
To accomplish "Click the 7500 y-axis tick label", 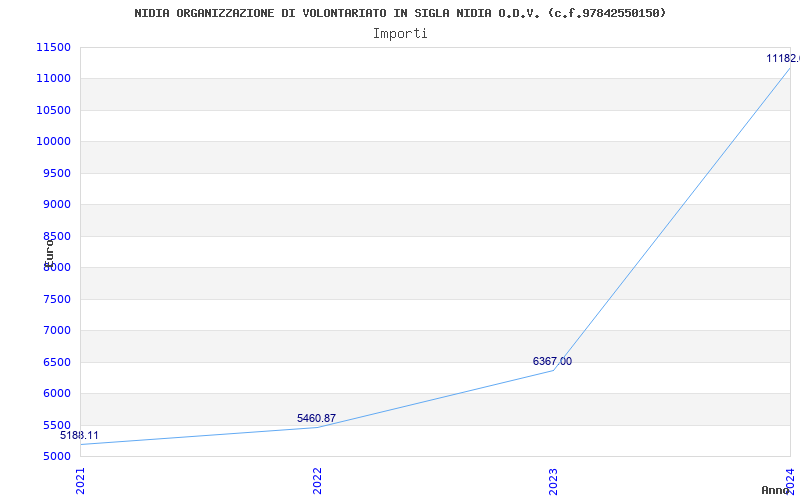I will click(56, 299).
